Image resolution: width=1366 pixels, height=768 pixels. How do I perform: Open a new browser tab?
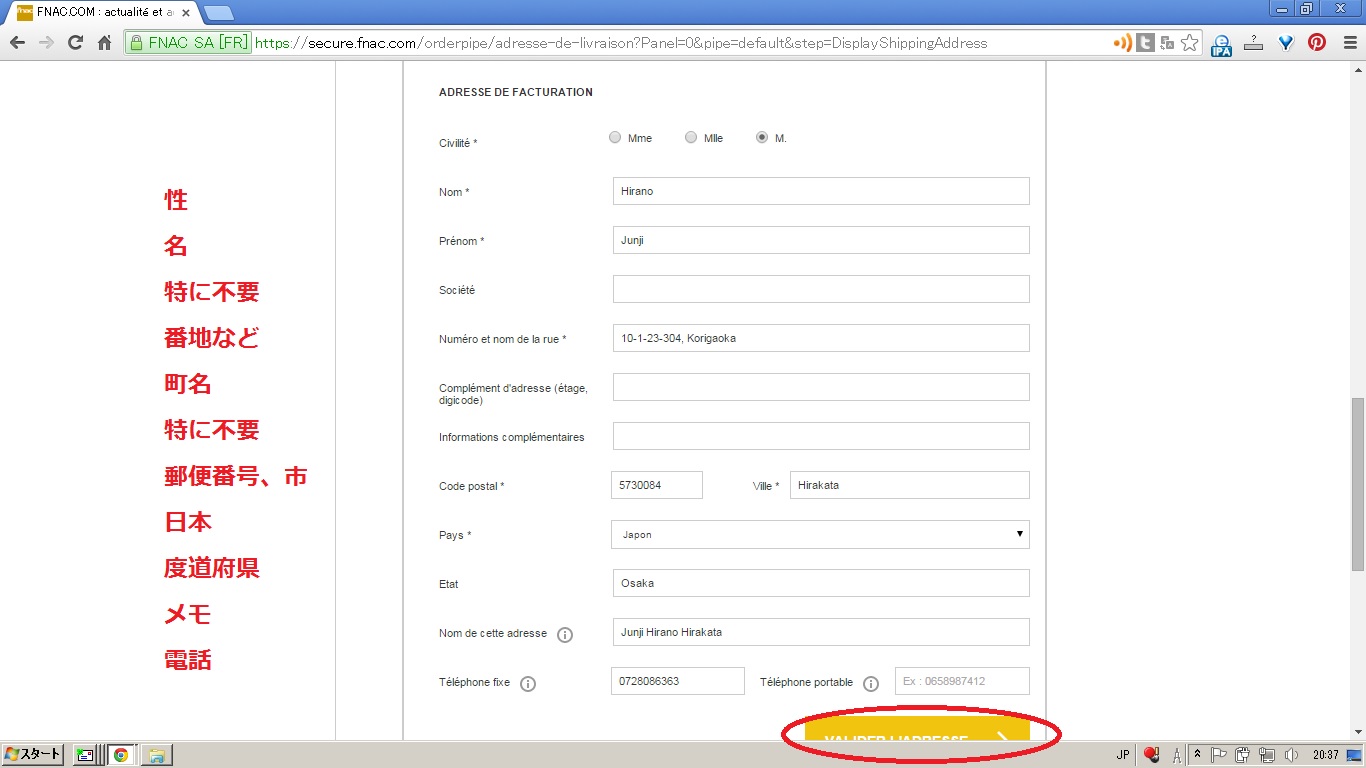coord(218,13)
